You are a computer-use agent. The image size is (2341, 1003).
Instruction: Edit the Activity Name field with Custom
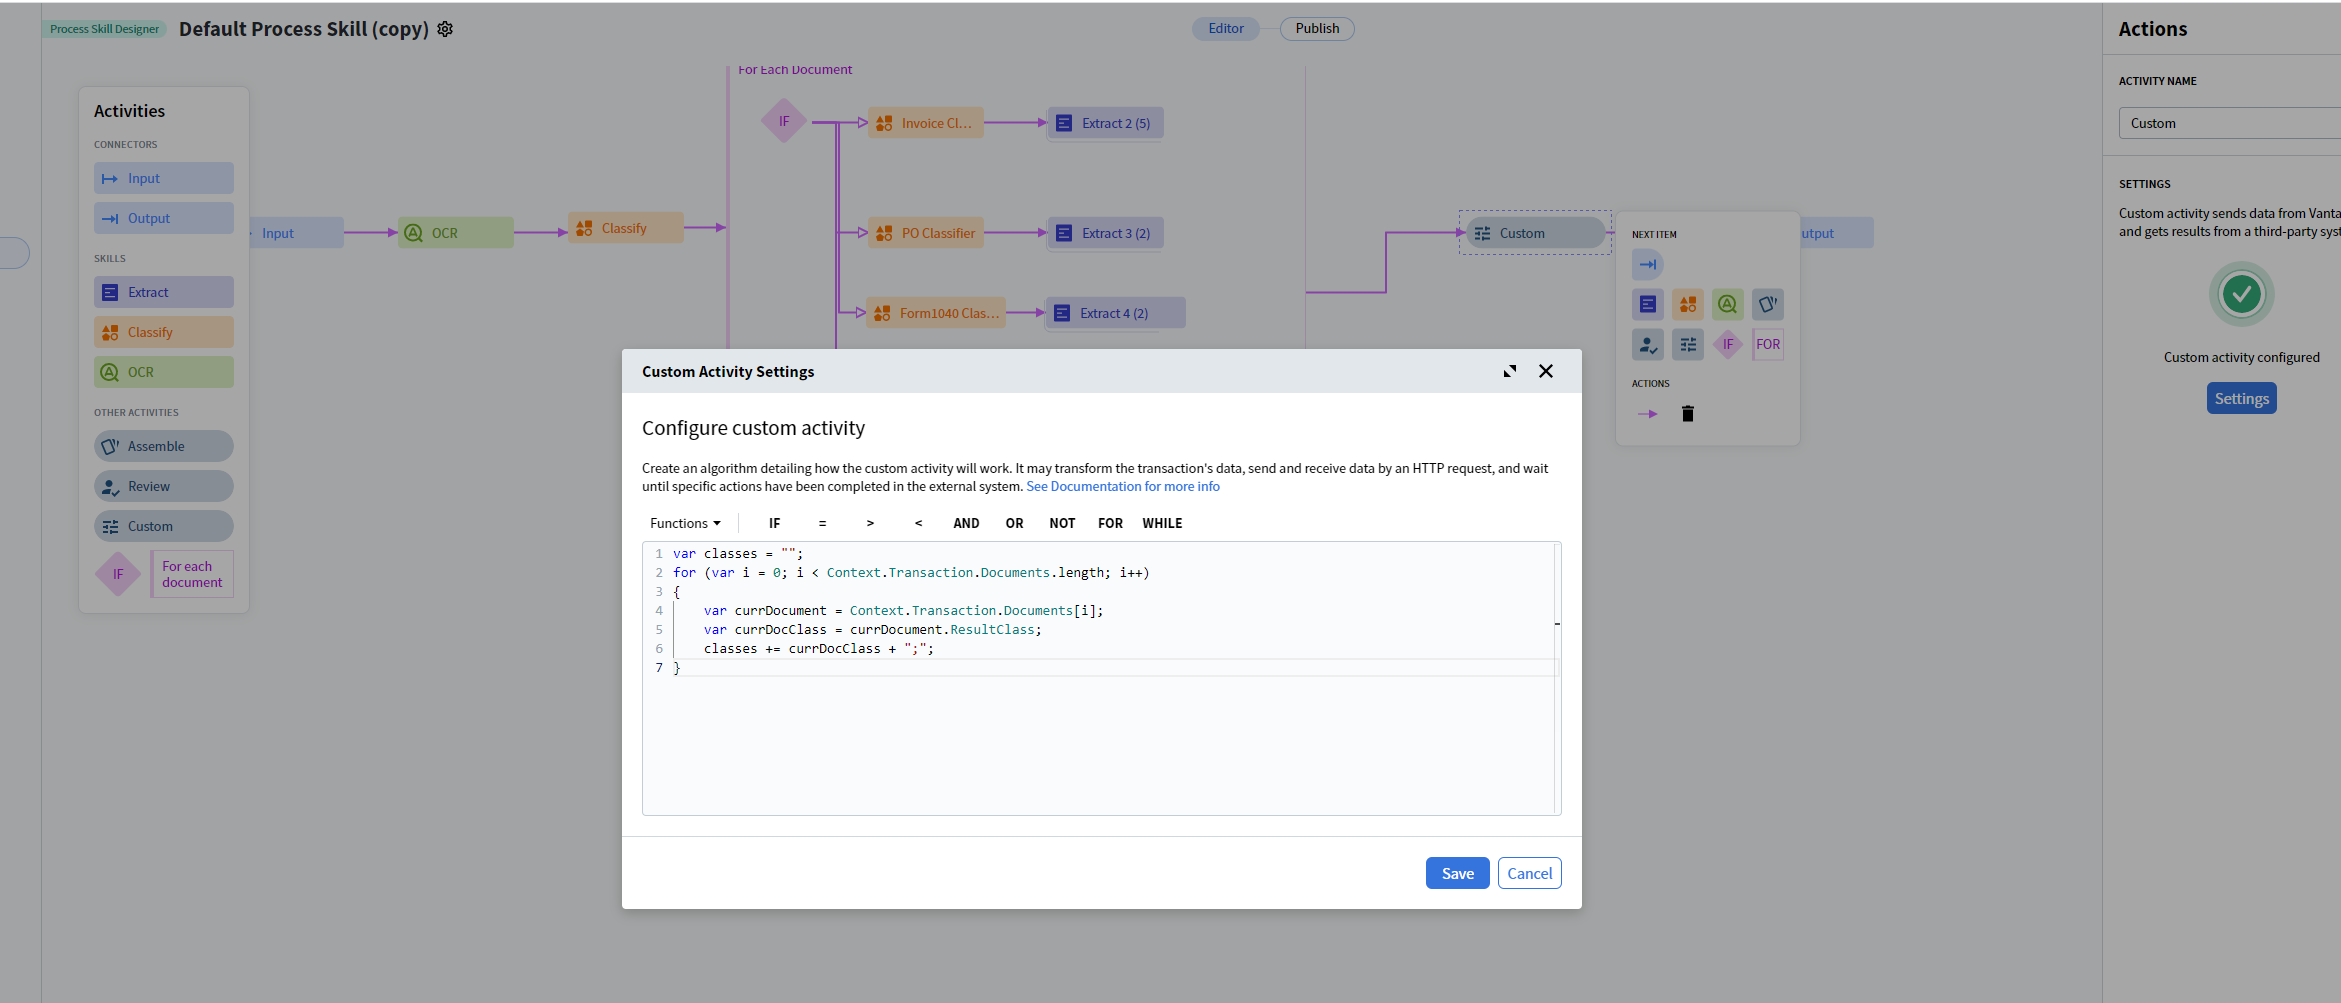pos(2229,123)
